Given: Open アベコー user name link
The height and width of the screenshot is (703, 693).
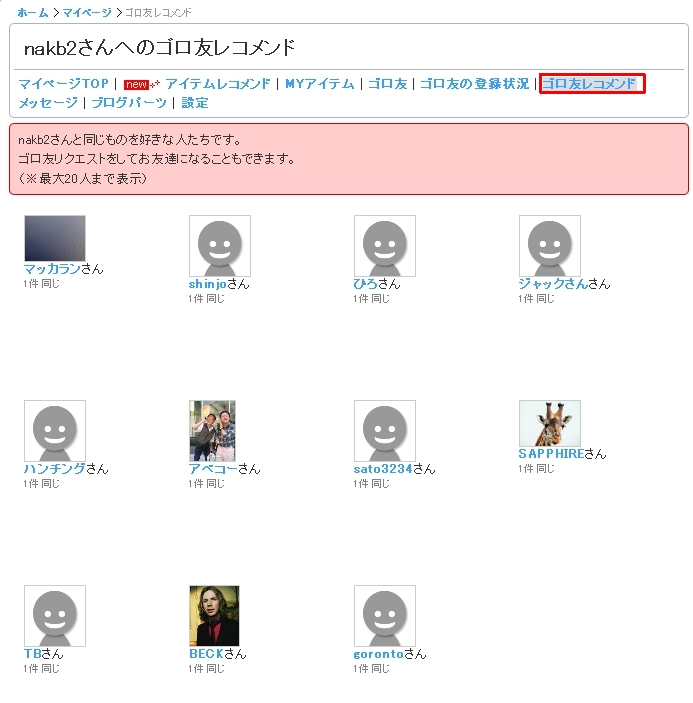Looking at the screenshot, I should pyautogui.click(x=213, y=469).
